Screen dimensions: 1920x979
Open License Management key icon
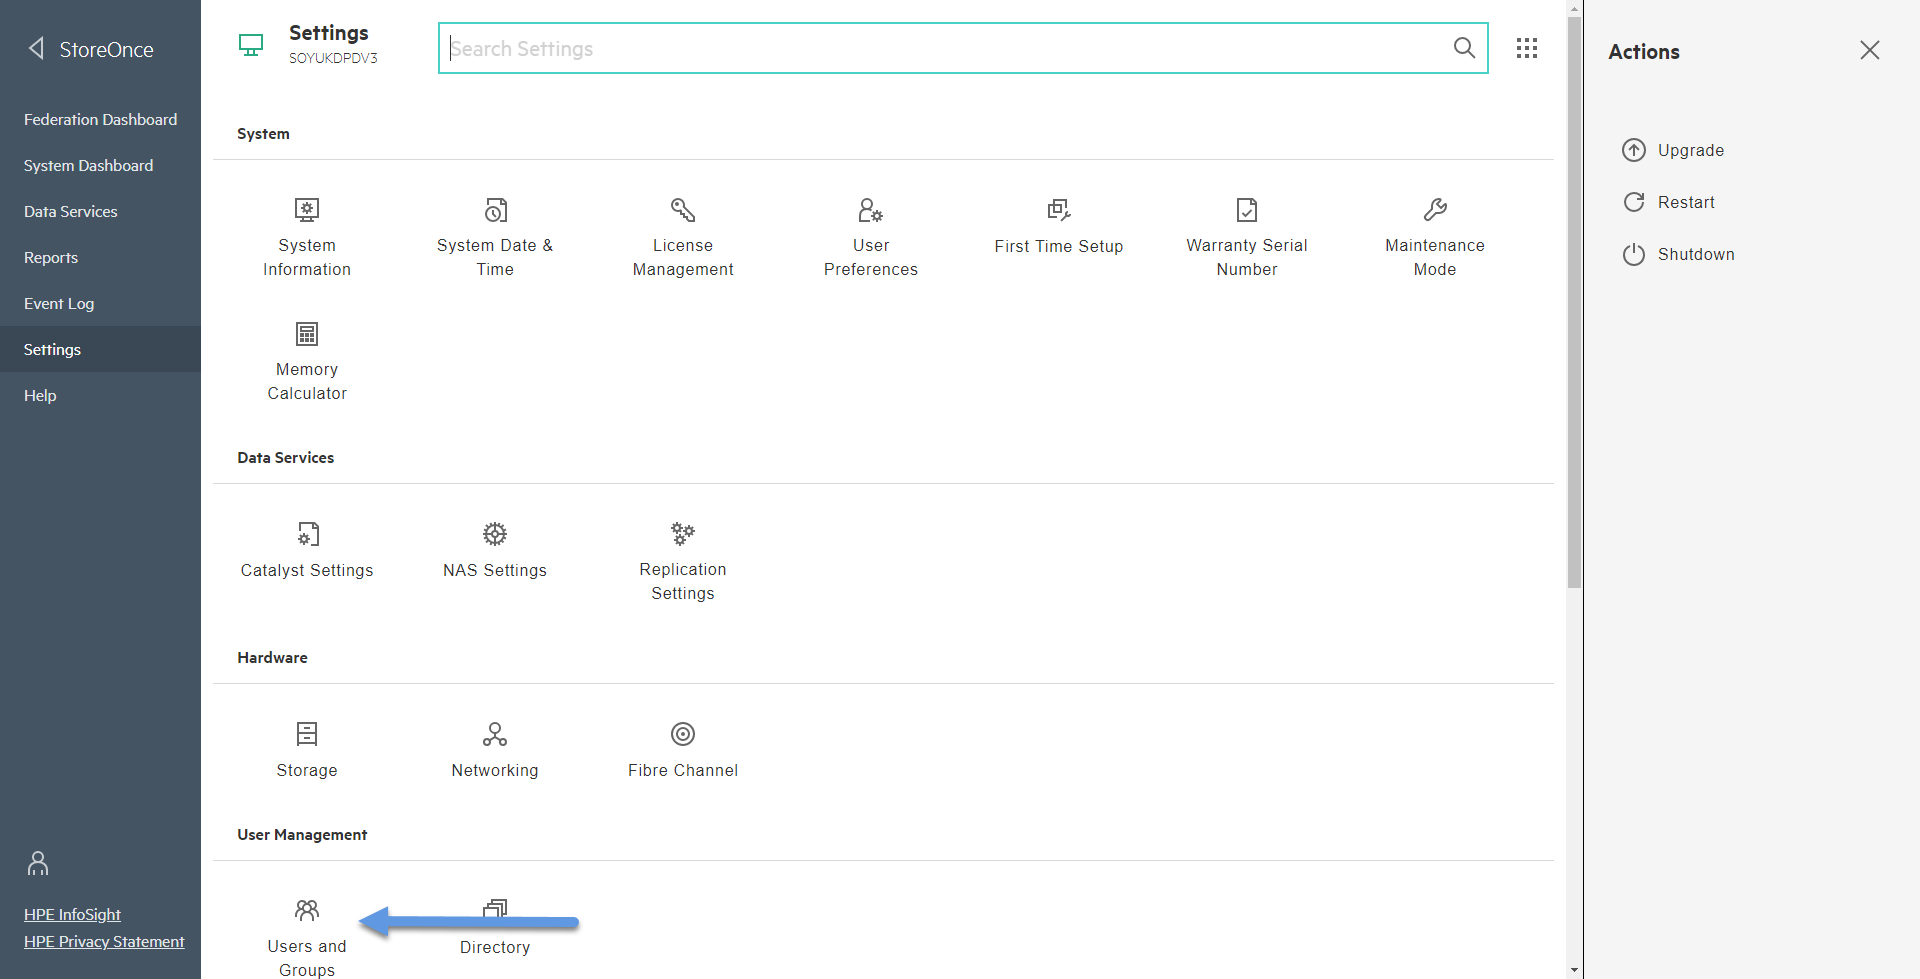[x=683, y=210]
